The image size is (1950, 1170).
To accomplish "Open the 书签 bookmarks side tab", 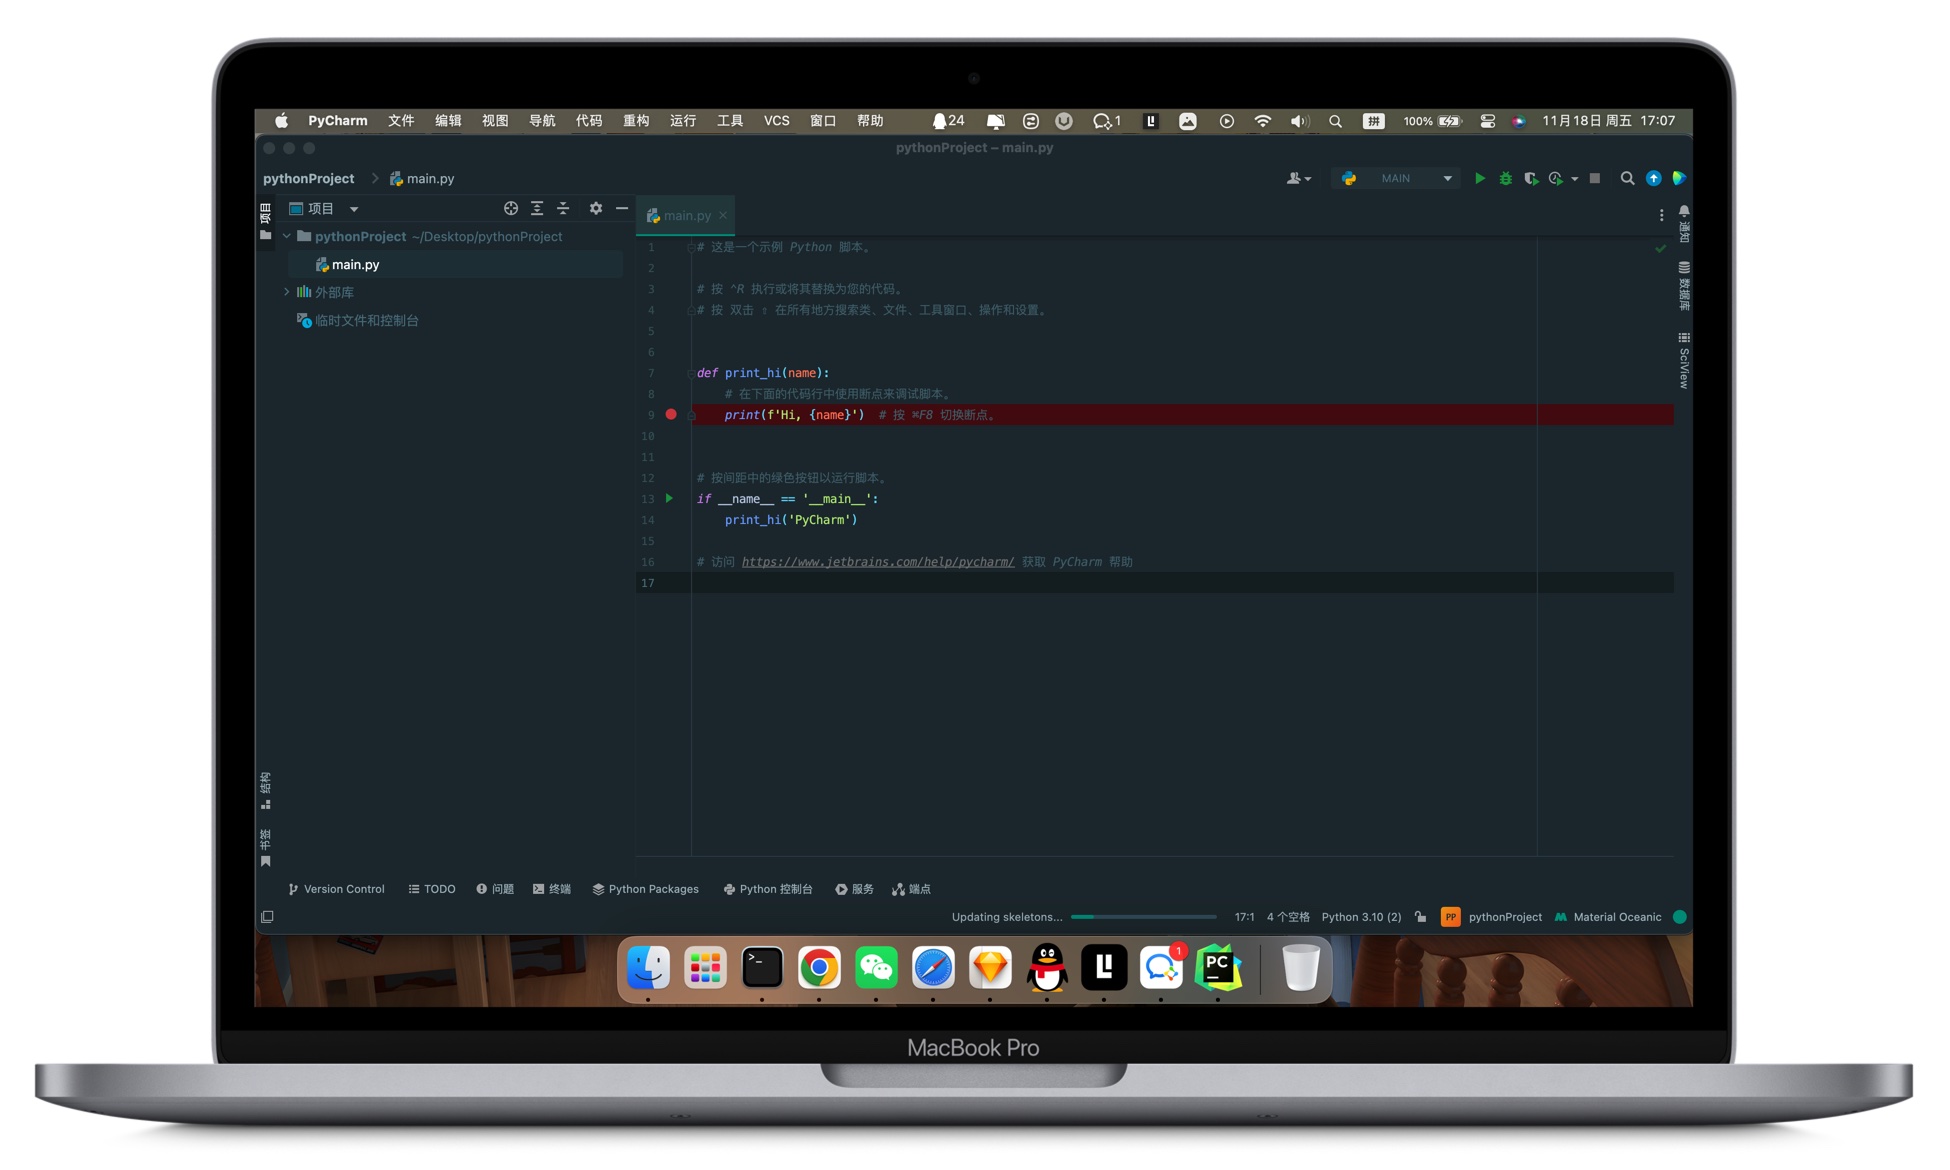I will (266, 847).
